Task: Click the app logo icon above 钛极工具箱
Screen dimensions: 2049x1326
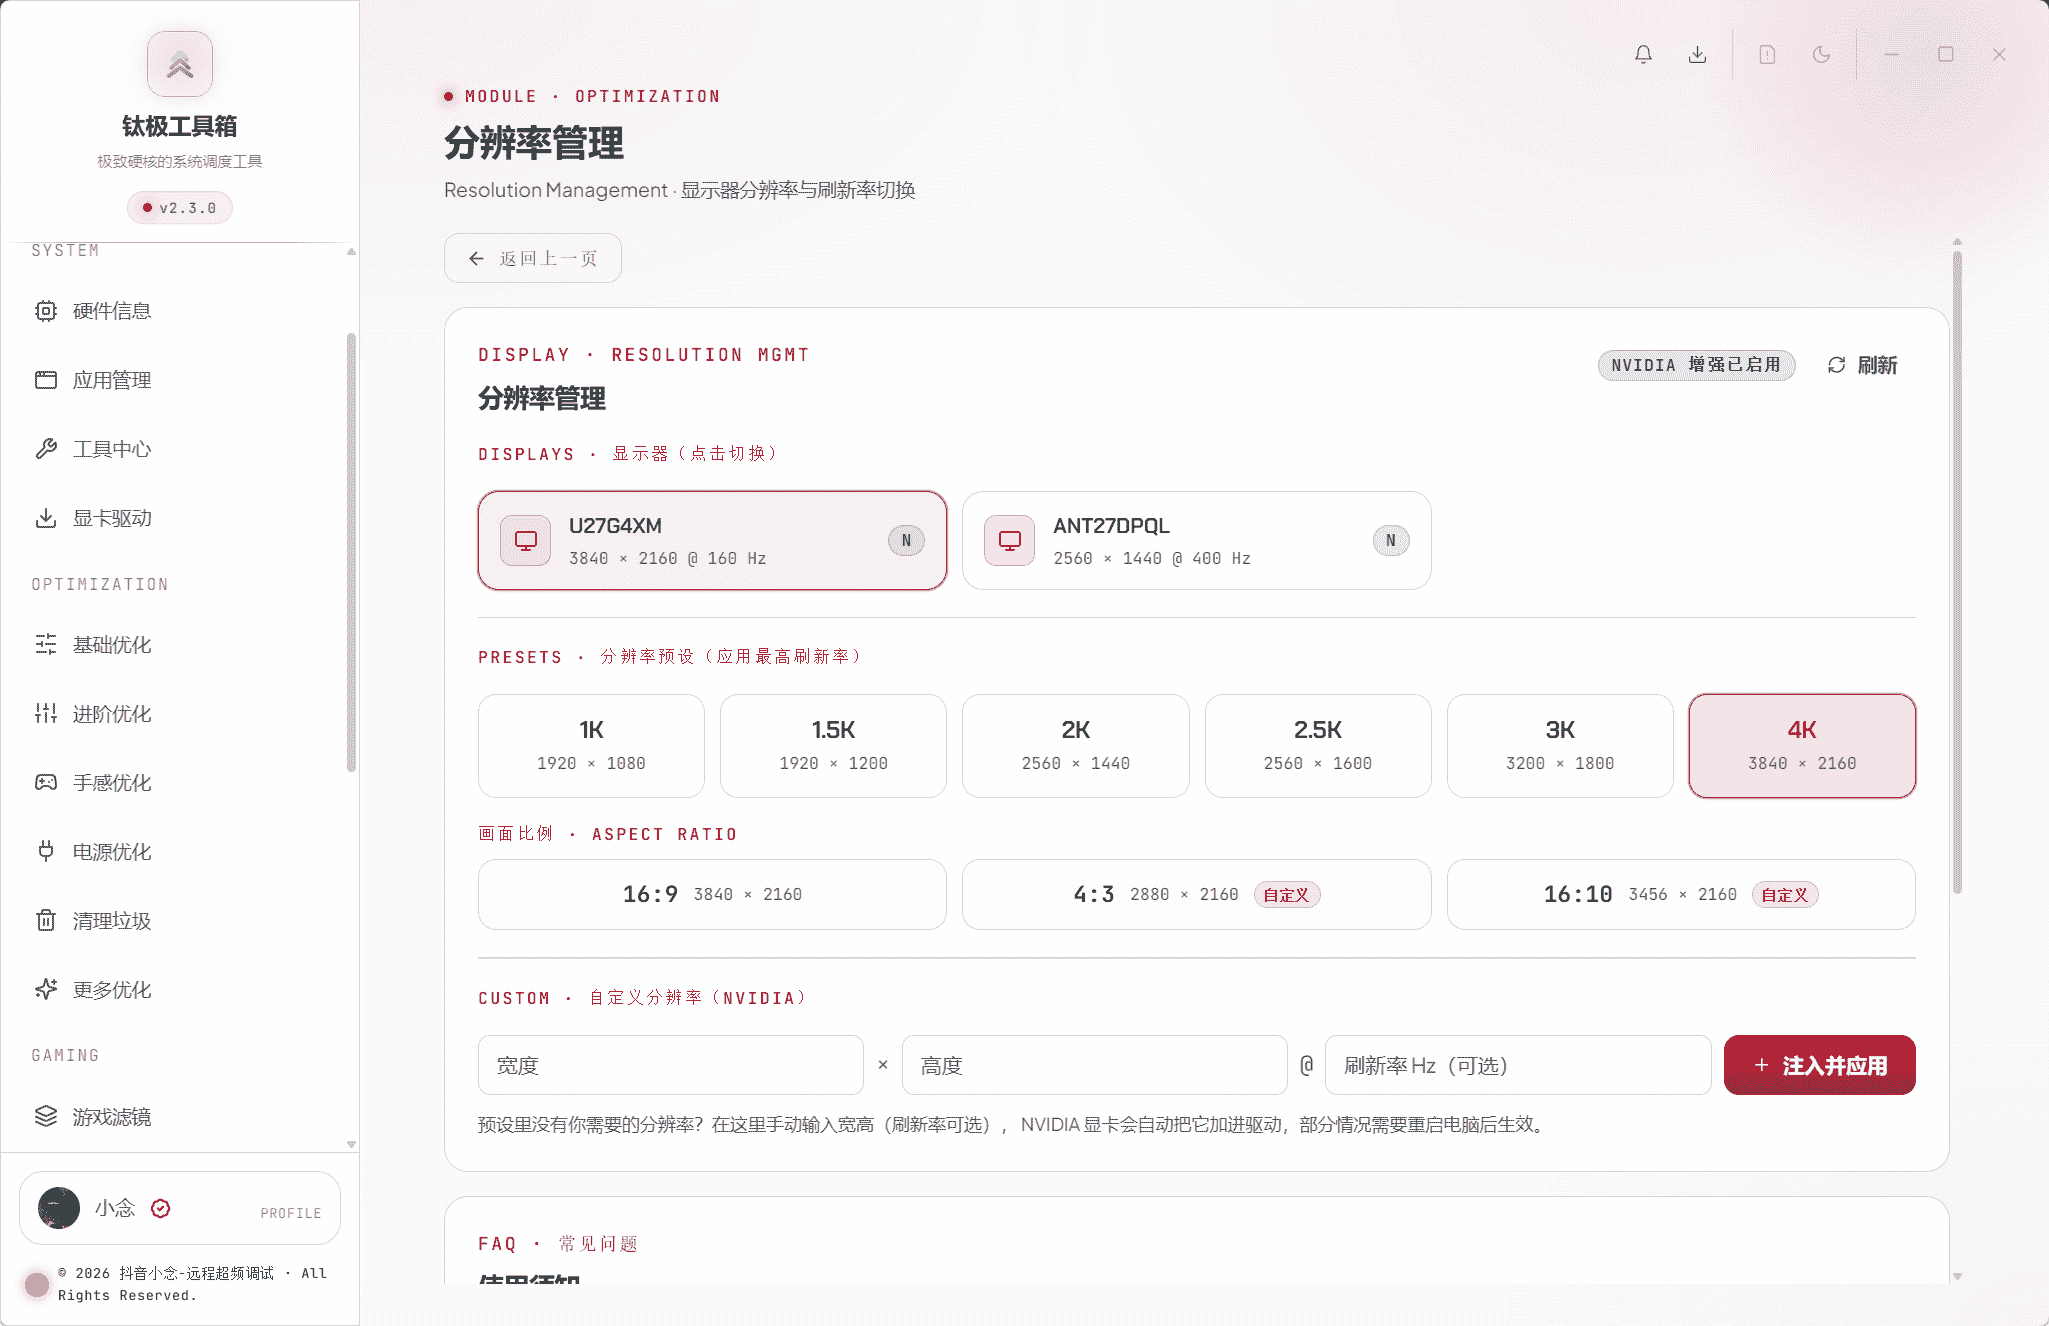Action: click(180, 64)
